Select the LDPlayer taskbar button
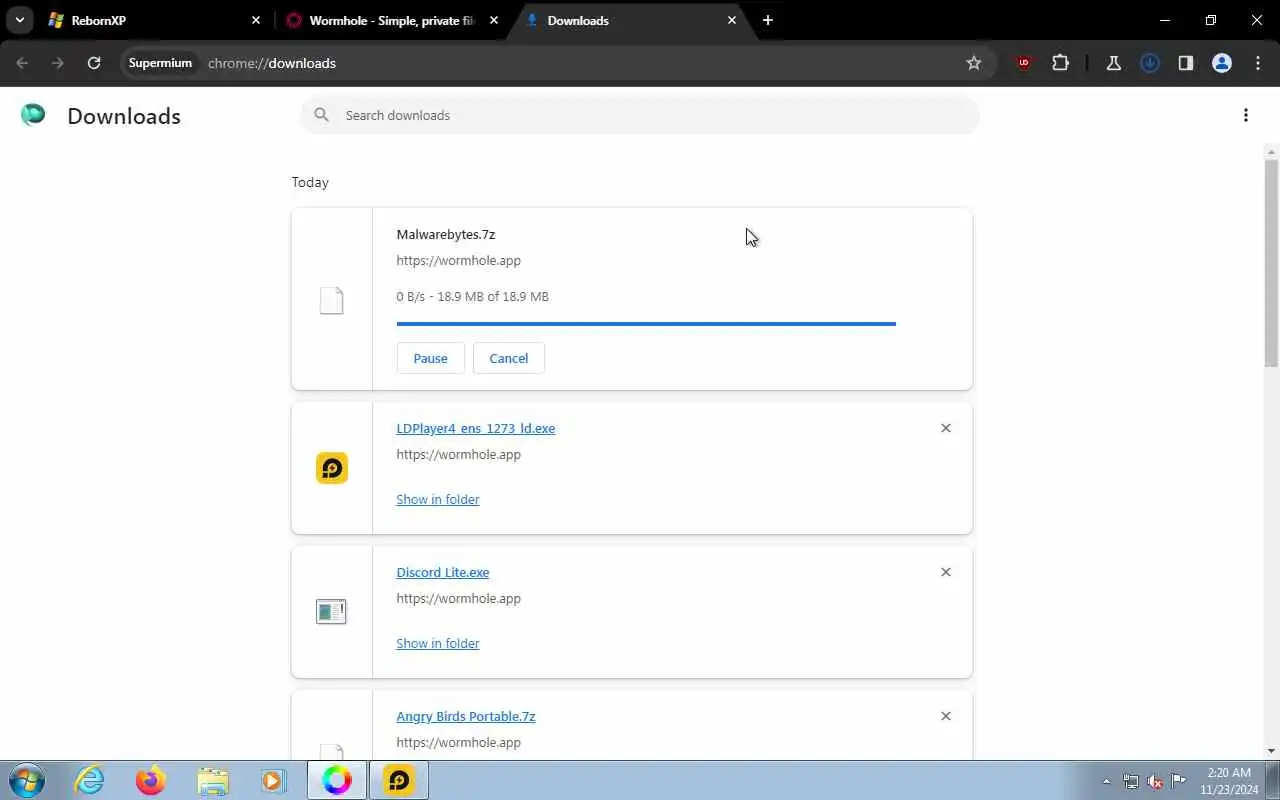The width and height of the screenshot is (1280, 800). coord(399,780)
